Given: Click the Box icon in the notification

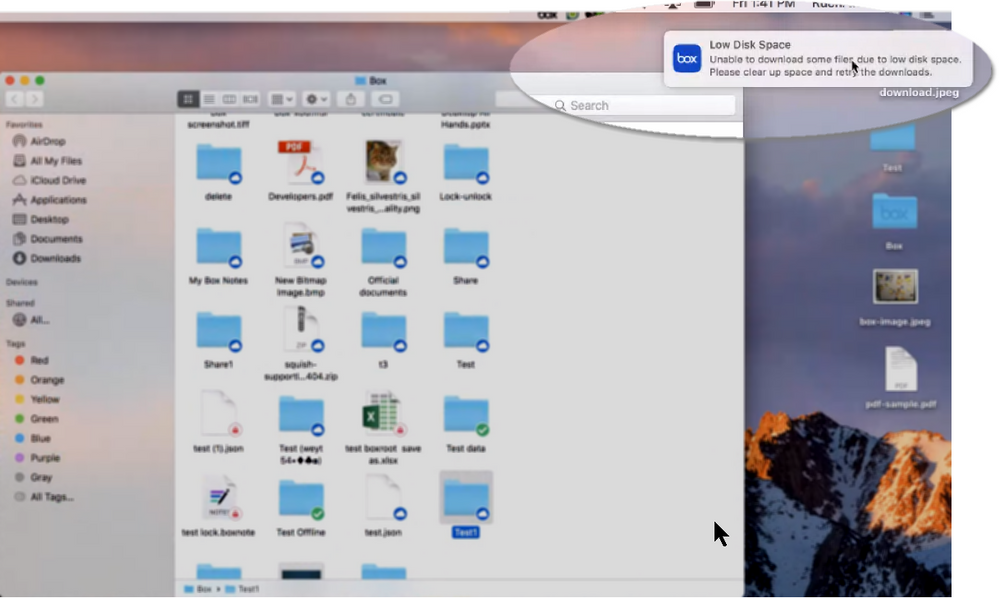Looking at the screenshot, I should coord(687,59).
